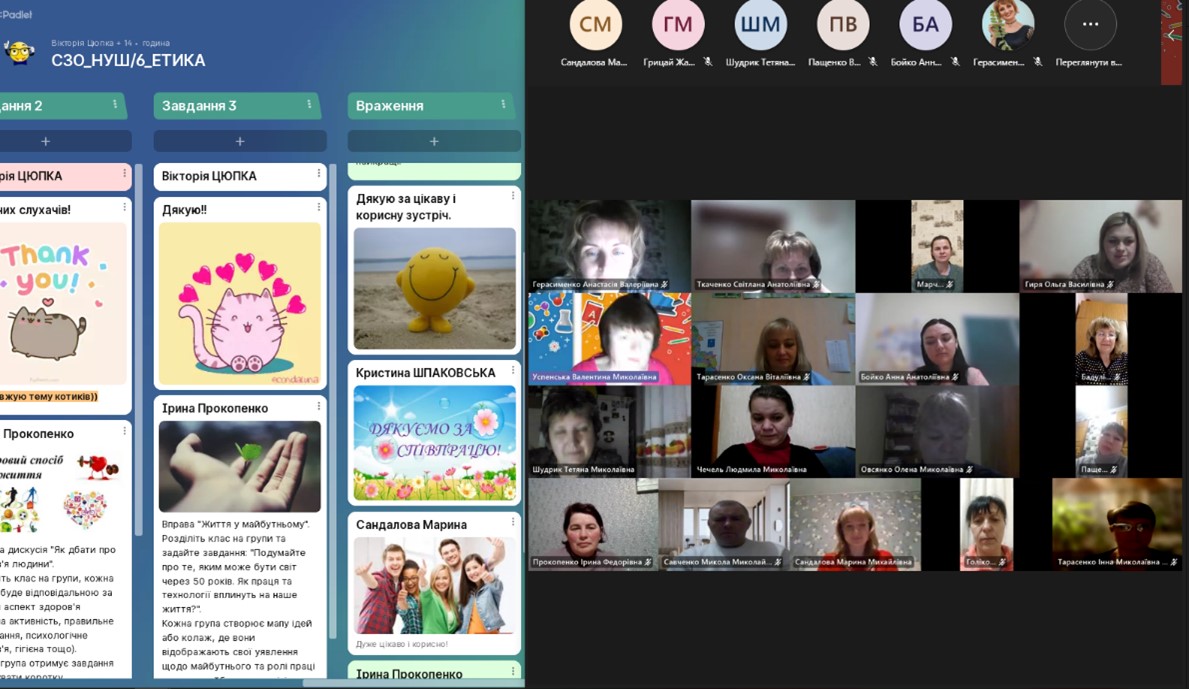
Task: Add a post under the Враження column
Action: coord(434,141)
